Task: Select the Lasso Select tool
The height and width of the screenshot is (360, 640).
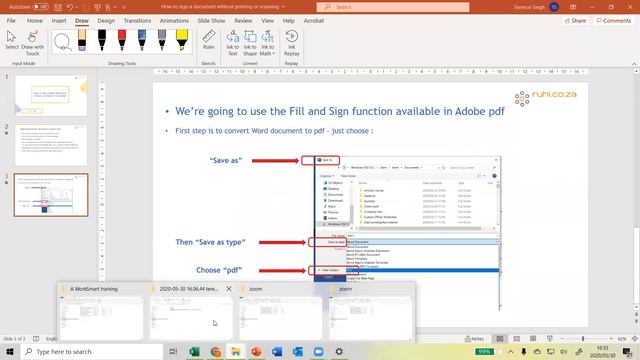Action: [62, 42]
